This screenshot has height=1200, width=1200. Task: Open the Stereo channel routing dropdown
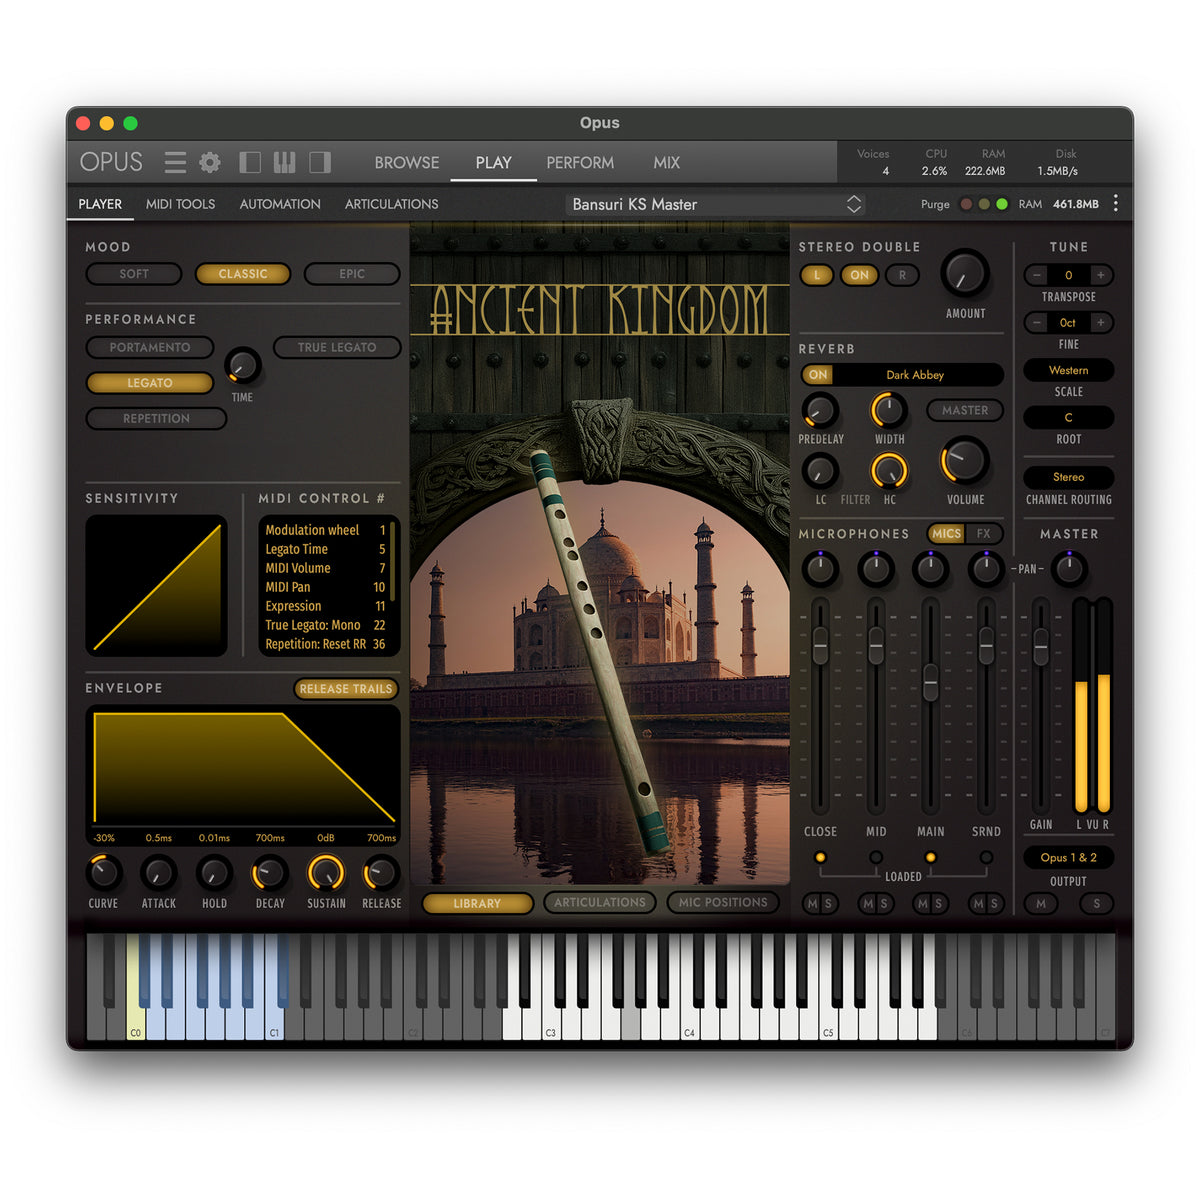(x=1068, y=477)
